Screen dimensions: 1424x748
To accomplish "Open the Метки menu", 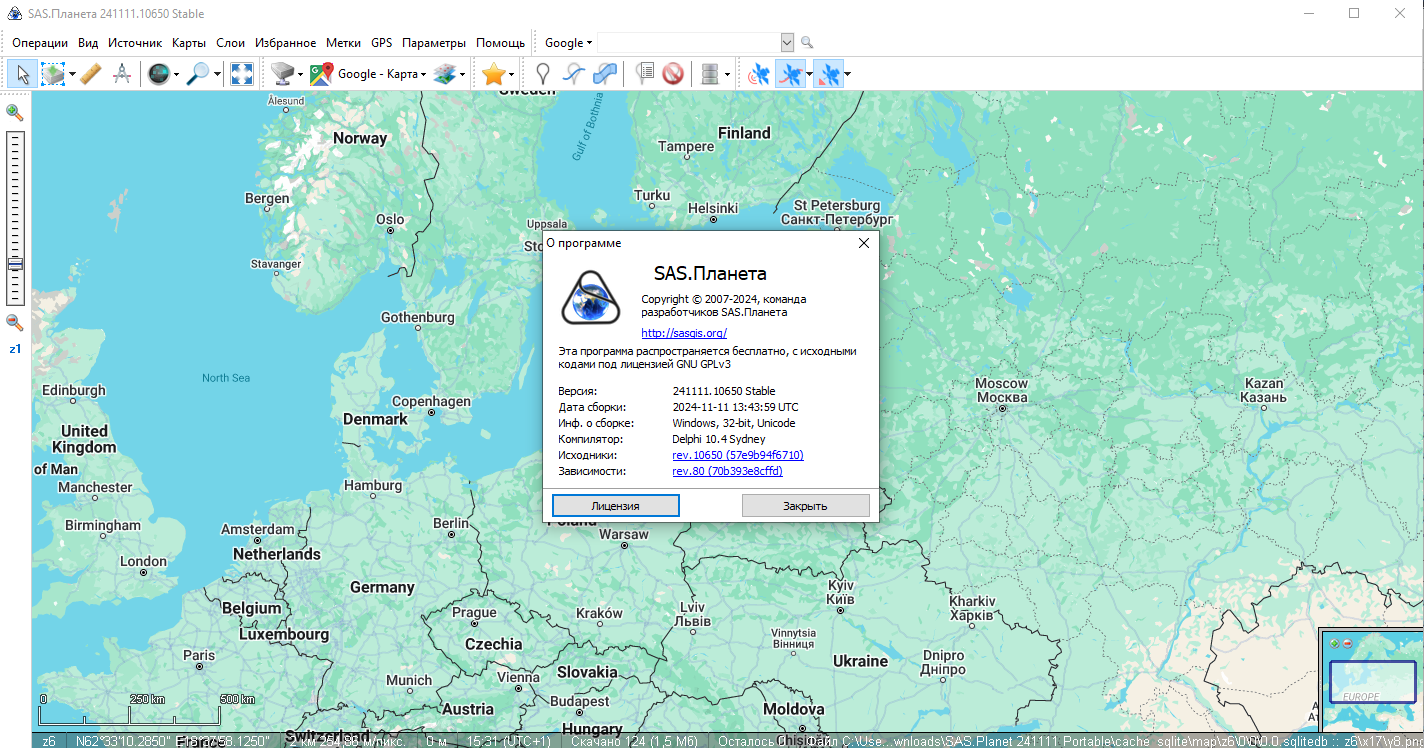I will point(344,43).
